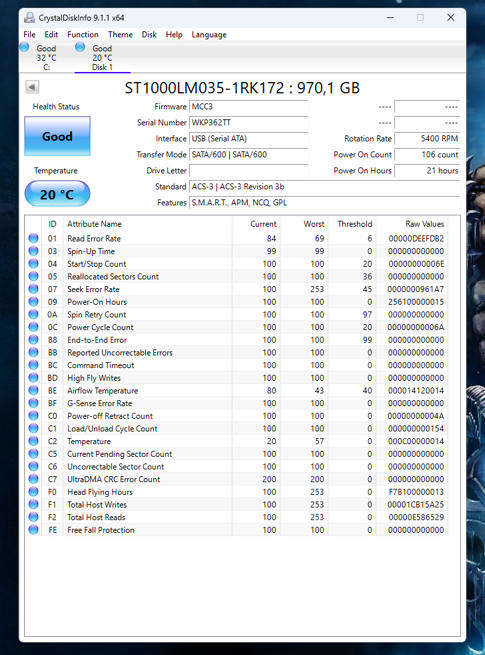The image size is (485, 655).
Task: Click the status icon for Read Error Rate
Action: click(33, 238)
